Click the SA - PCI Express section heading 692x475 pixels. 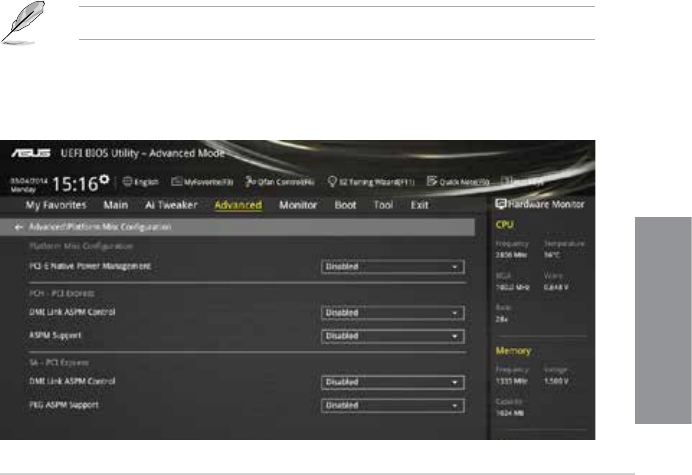coord(59,362)
